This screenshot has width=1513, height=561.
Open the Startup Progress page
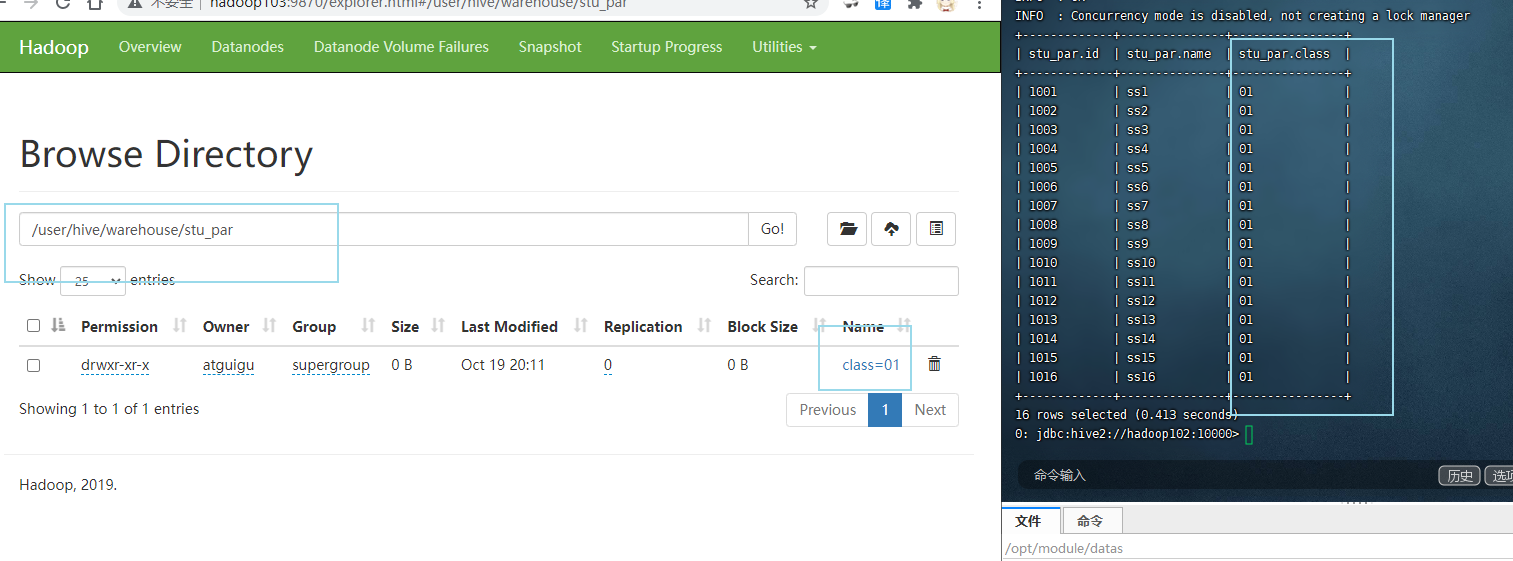[x=667, y=47]
